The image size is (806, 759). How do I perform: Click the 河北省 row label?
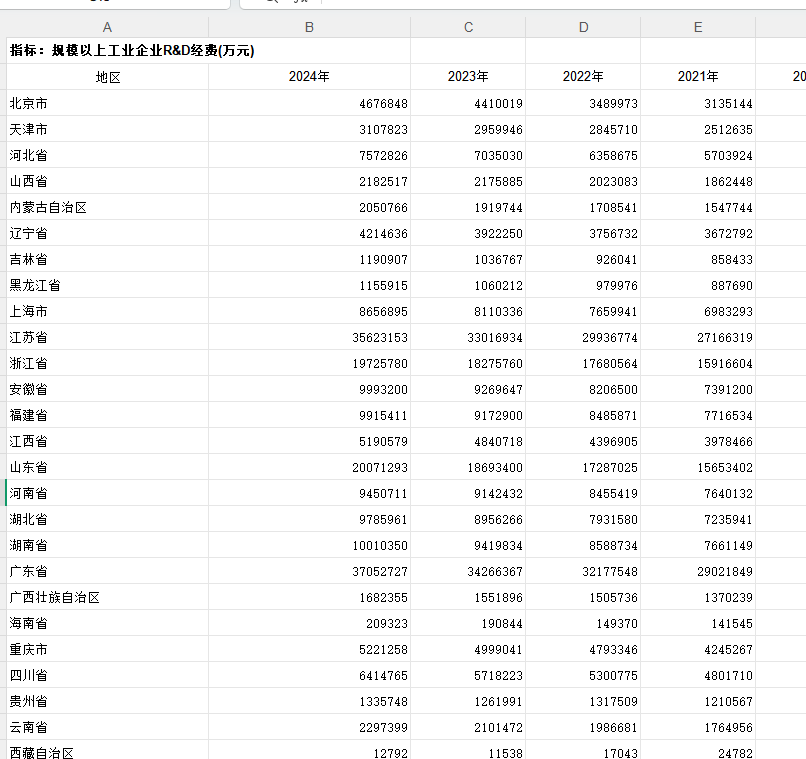[28, 155]
